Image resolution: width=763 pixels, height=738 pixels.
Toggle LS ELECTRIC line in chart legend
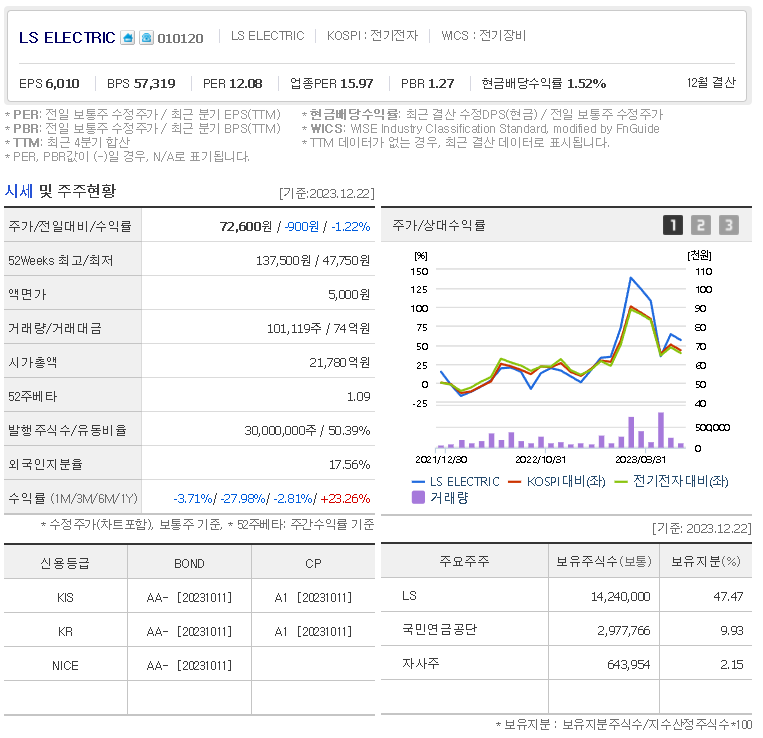(x=455, y=482)
